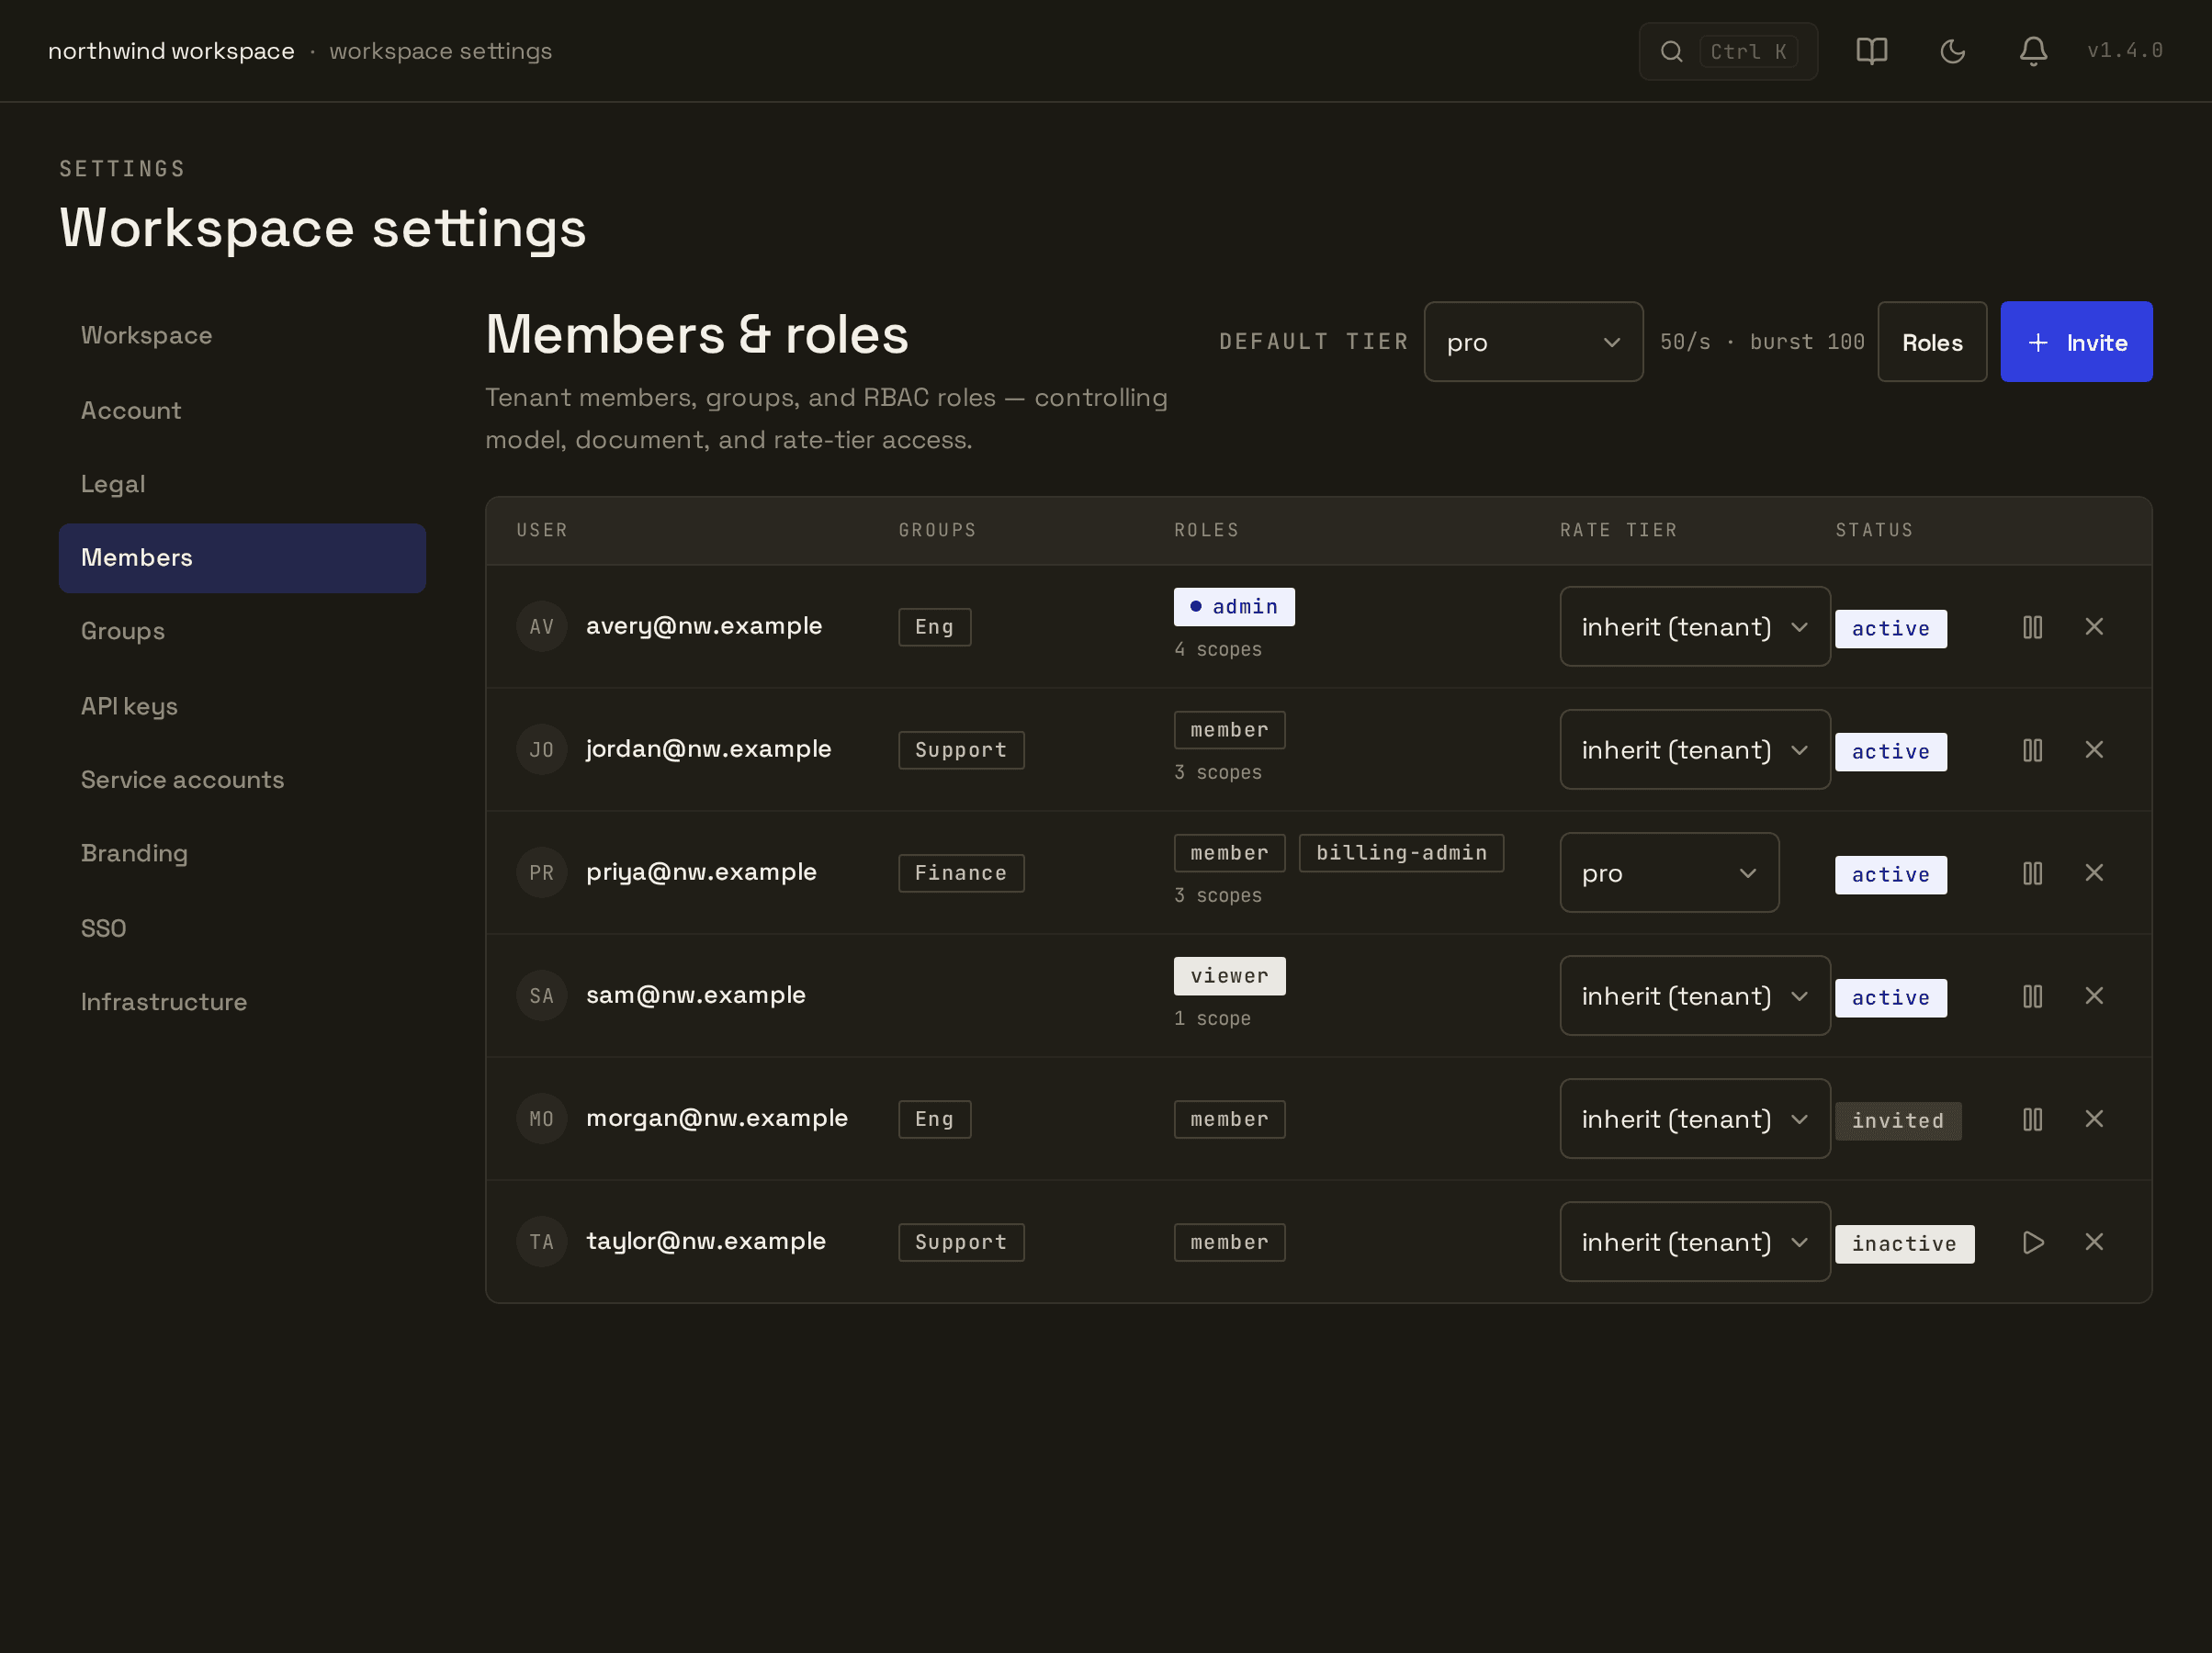Click morgan's invited status badge
The image size is (2212, 1653).
1898,1121
